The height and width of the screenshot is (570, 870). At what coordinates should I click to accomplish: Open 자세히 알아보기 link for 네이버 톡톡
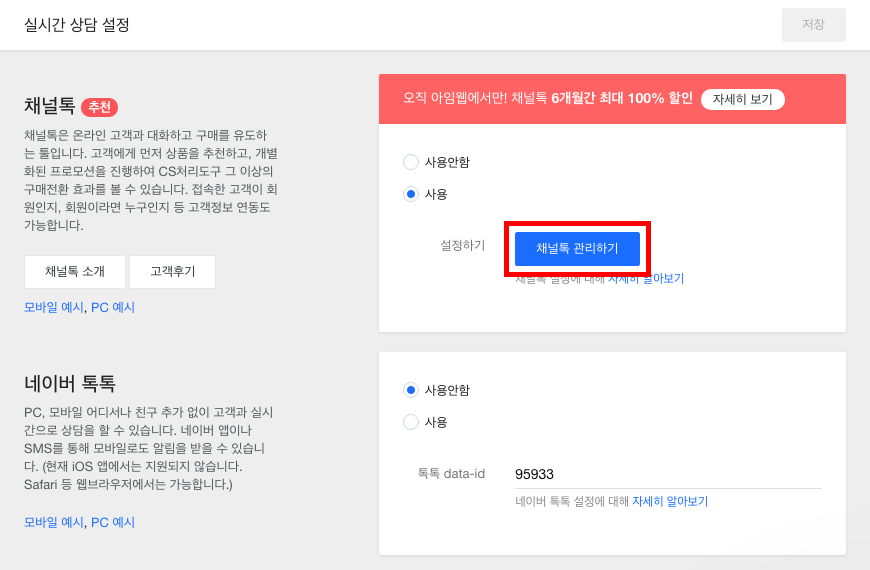(670, 501)
